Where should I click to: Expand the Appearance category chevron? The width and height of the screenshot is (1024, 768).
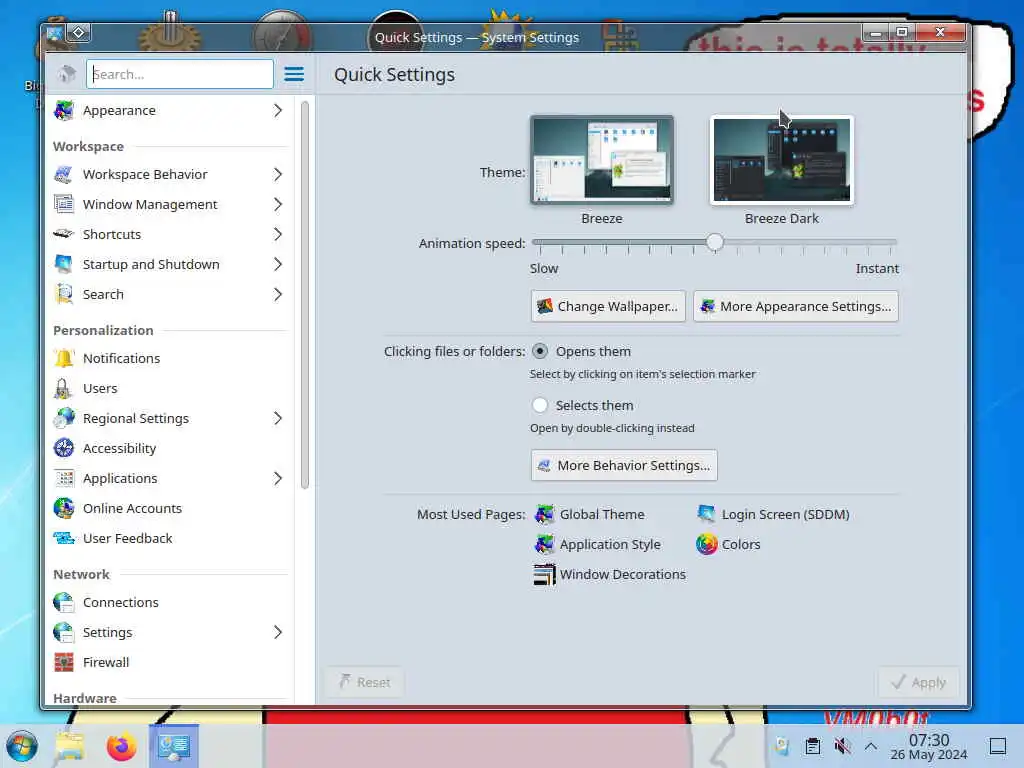point(278,110)
